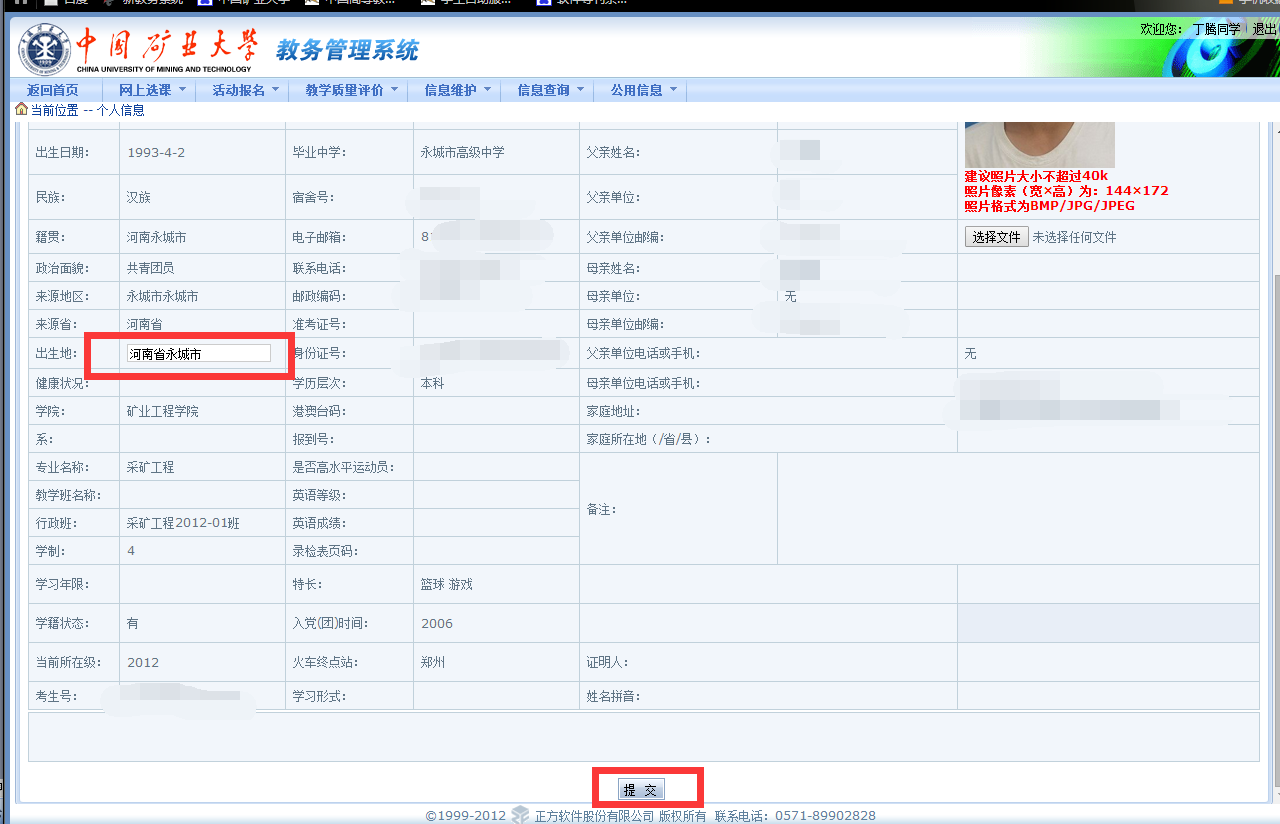Click into the 出生地 text field
This screenshot has width=1280, height=824.
(199, 354)
